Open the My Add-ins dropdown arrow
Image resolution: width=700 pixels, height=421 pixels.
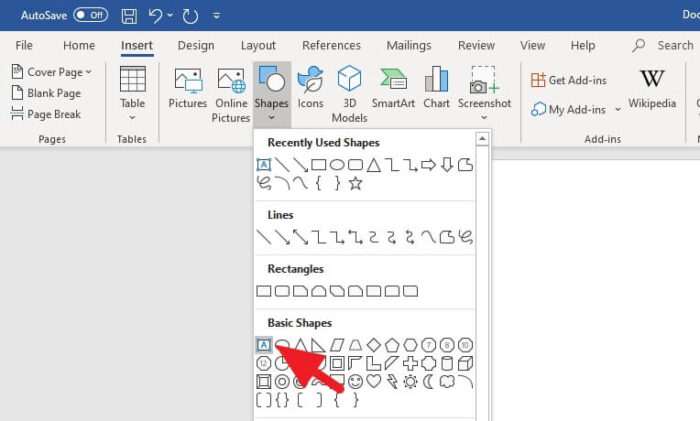618,109
